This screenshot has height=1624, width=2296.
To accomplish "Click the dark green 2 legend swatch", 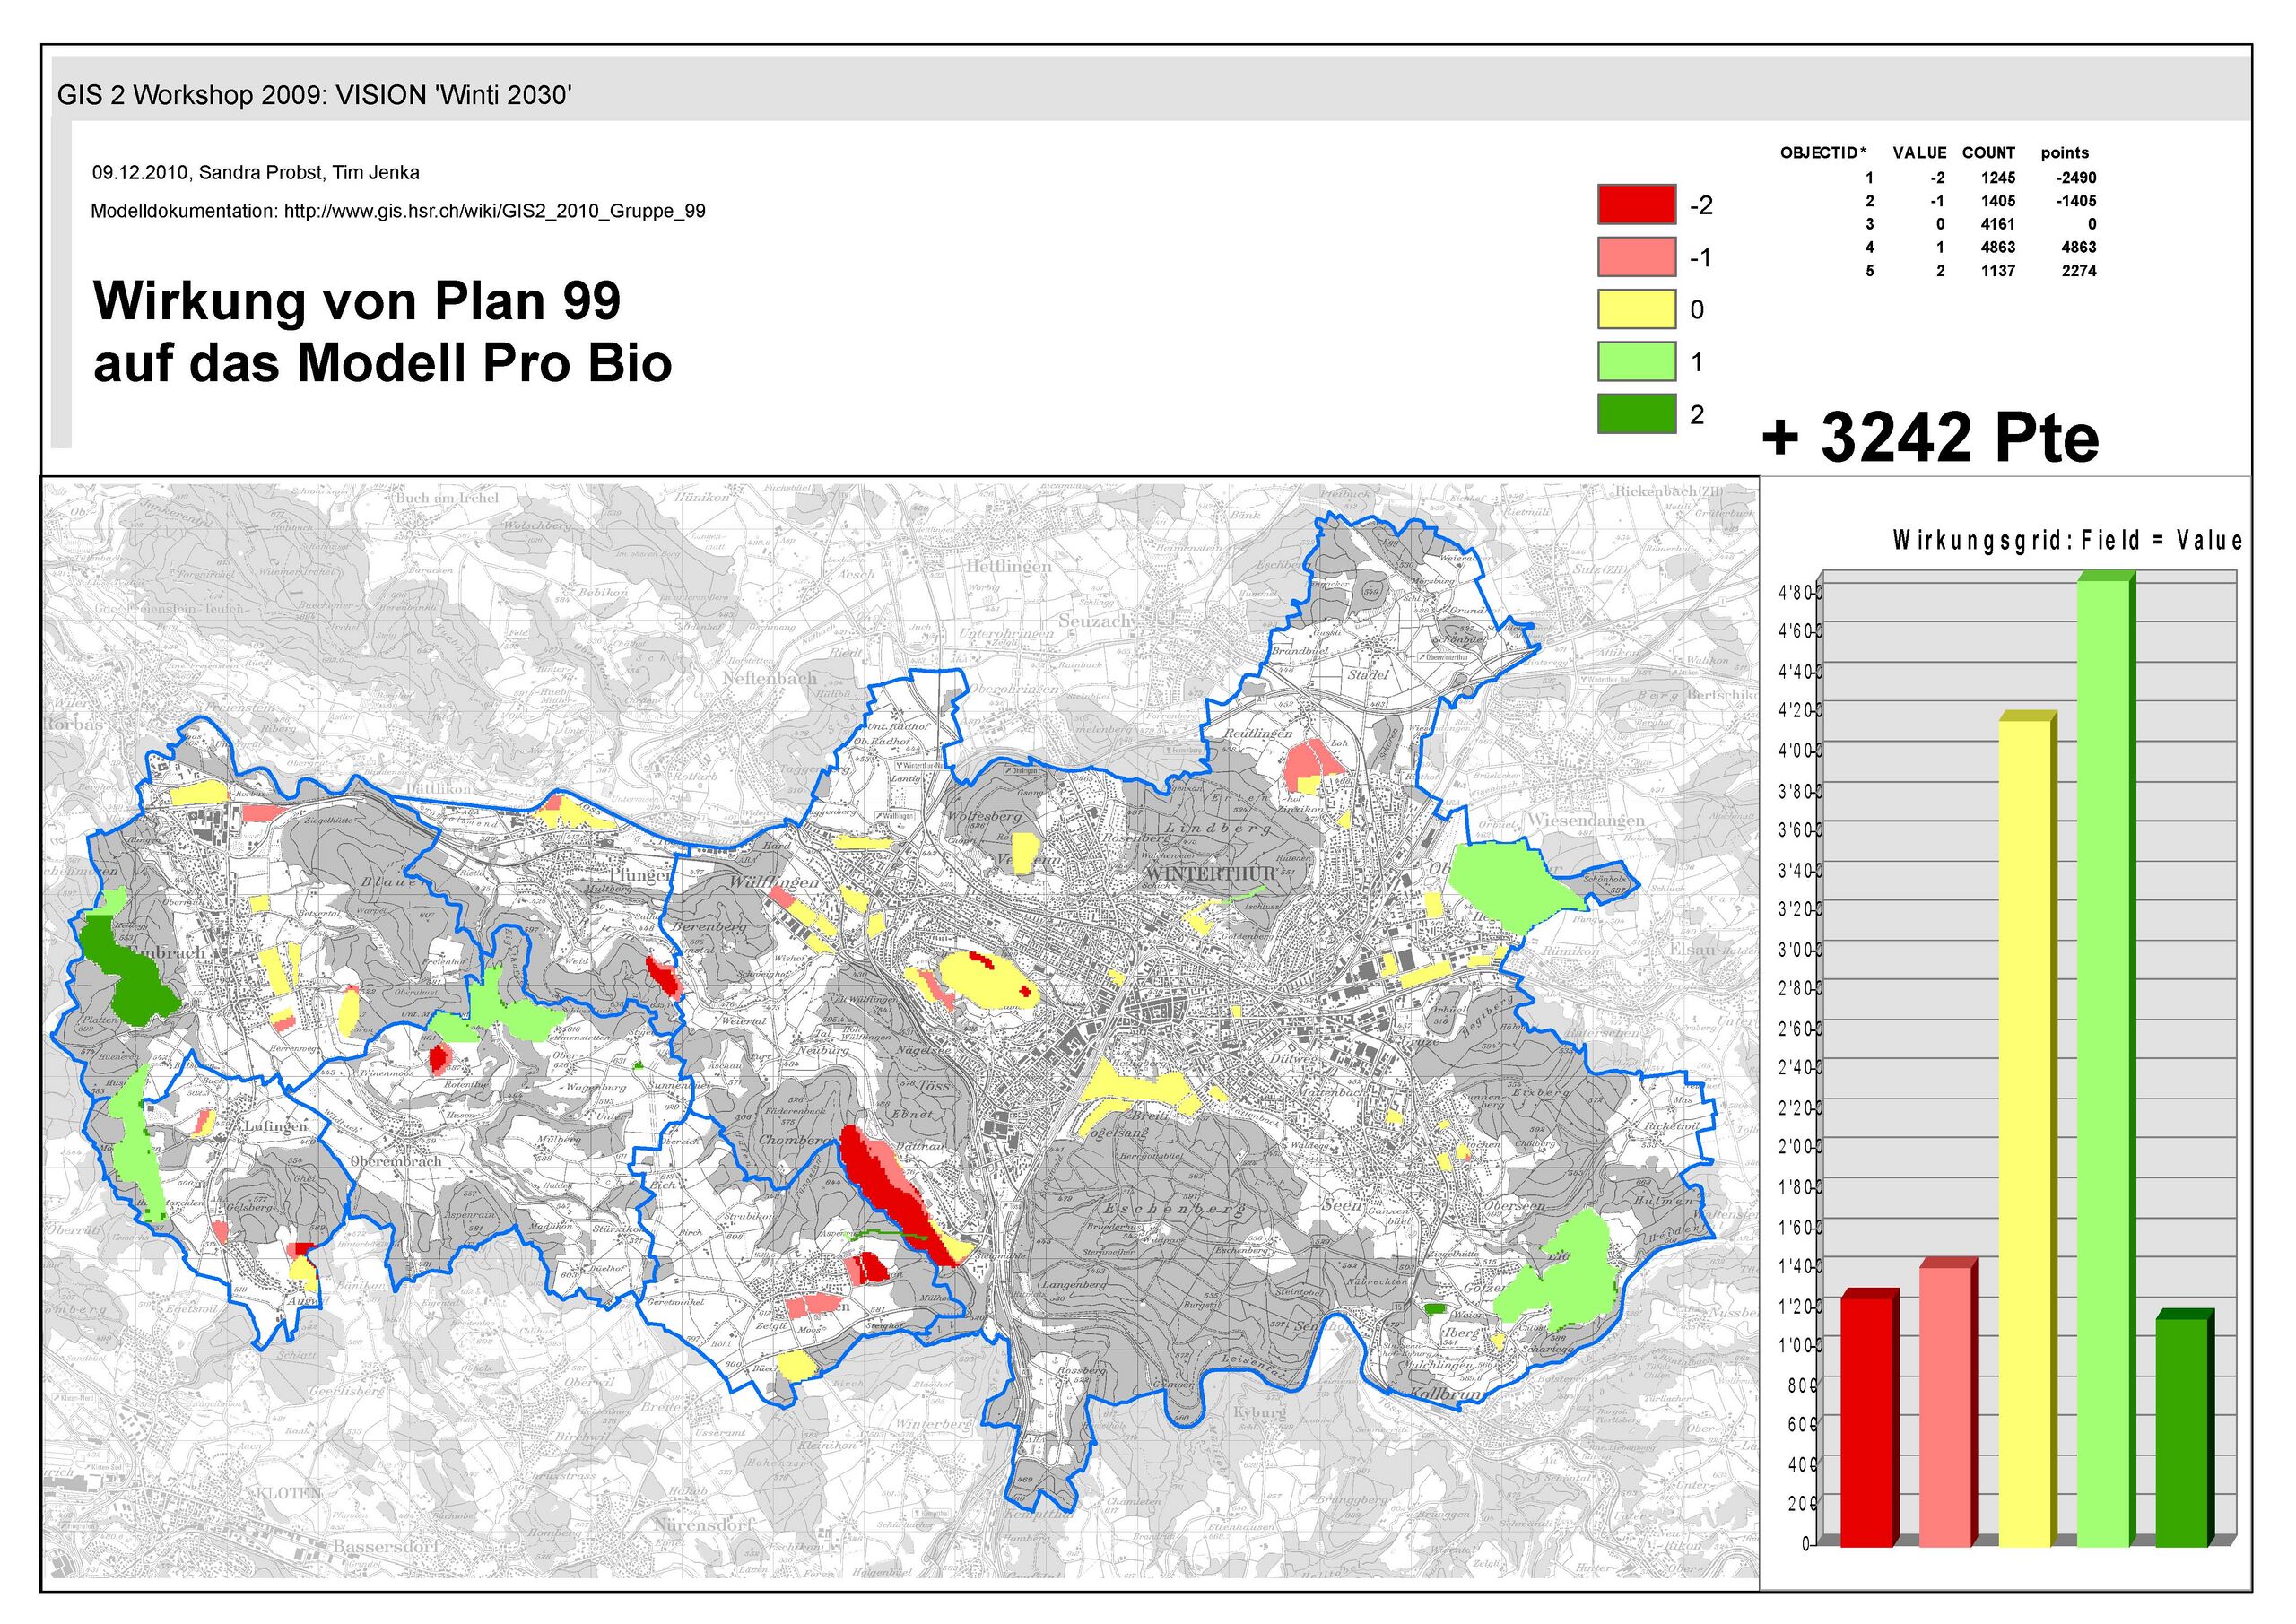I will (x=1636, y=414).
